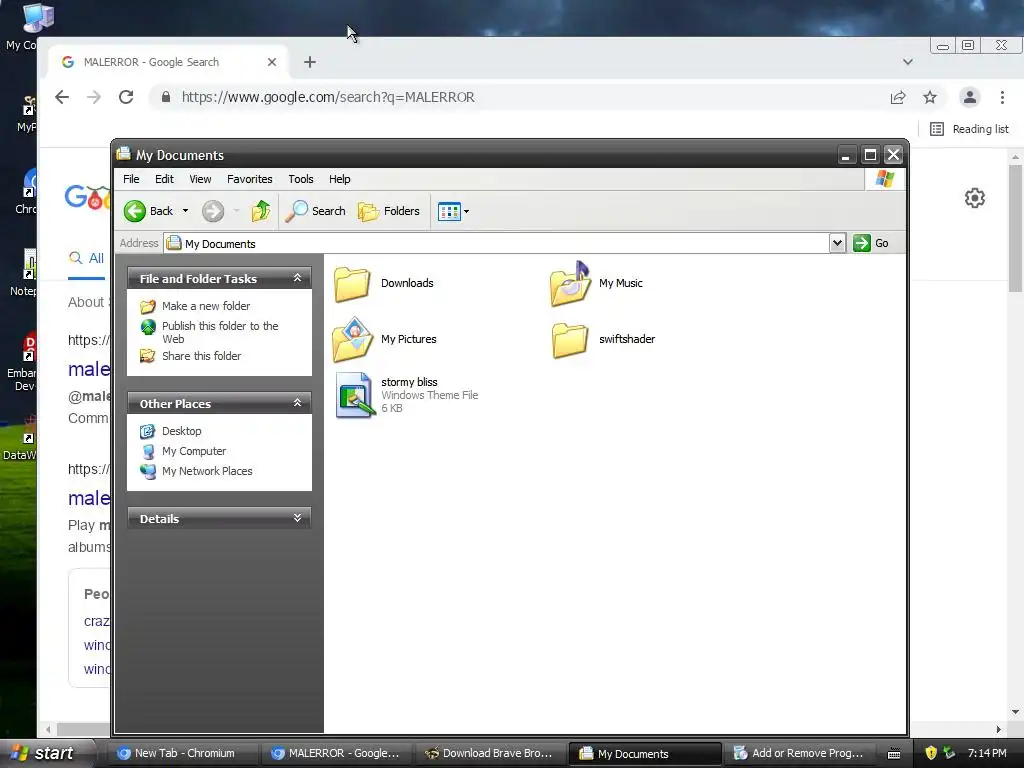Click the greyed Forward arrow in My Documents

[213, 211]
